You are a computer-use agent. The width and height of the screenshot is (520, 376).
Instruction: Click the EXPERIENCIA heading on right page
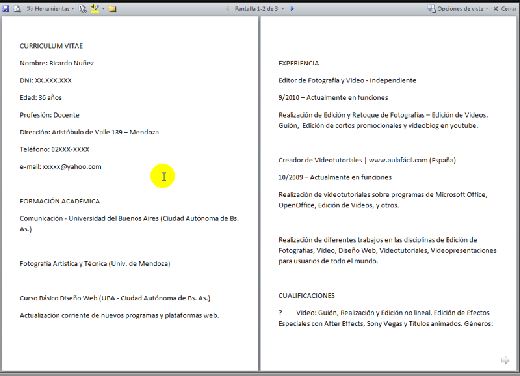click(x=299, y=63)
